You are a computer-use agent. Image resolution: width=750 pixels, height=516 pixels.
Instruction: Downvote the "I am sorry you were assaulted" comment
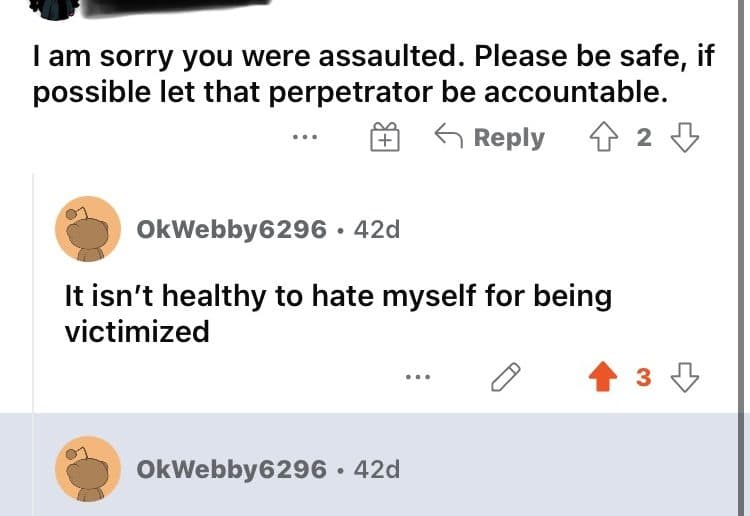point(684,138)
